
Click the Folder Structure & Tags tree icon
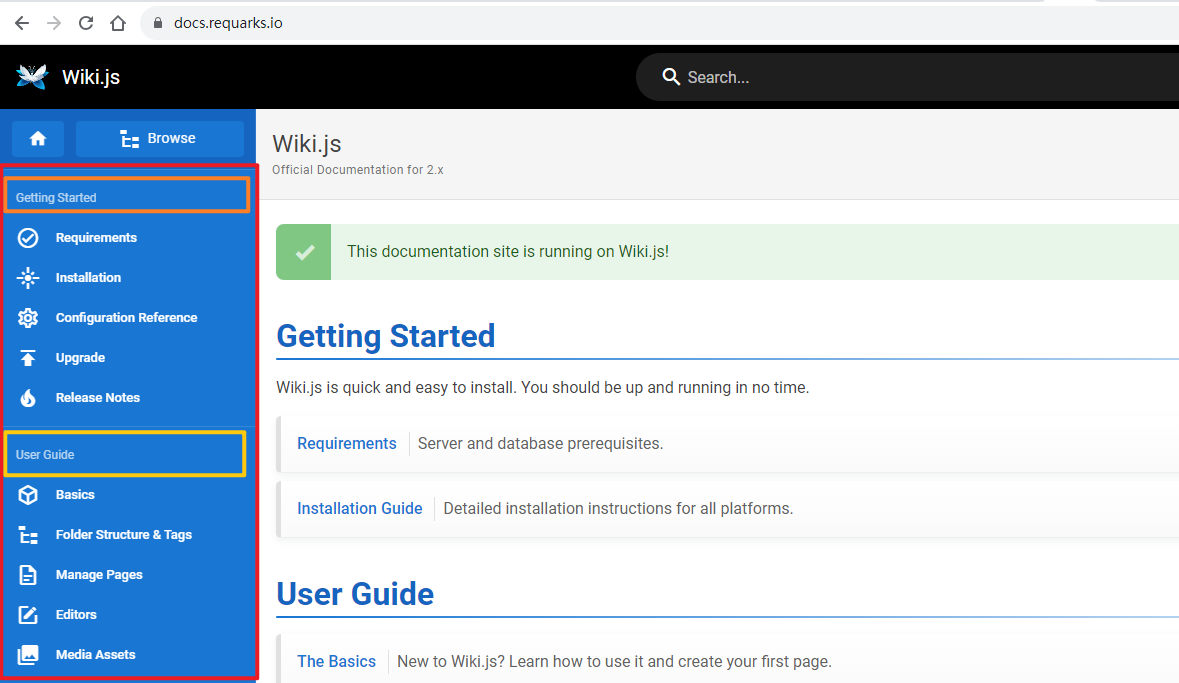[x=28, y=535]
